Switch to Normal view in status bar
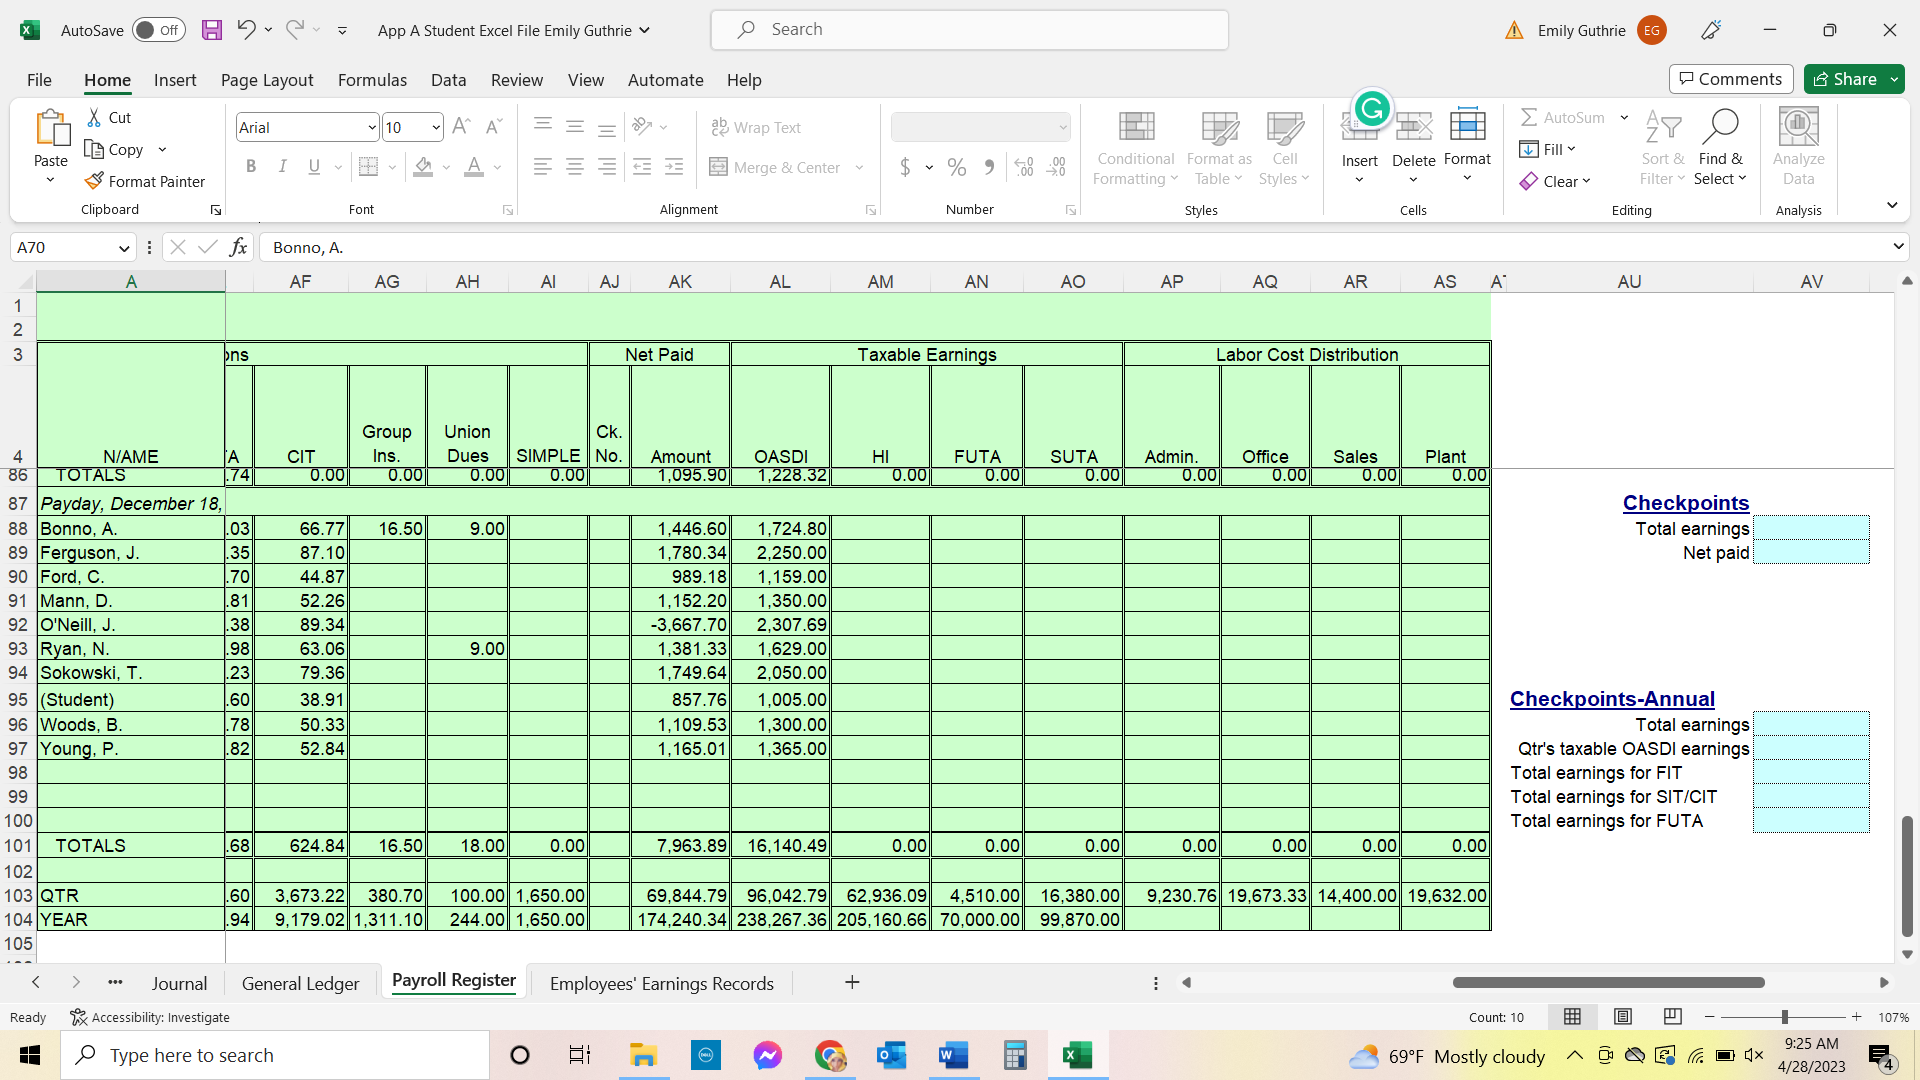1920x1080 pixels. [1572, 1017]
